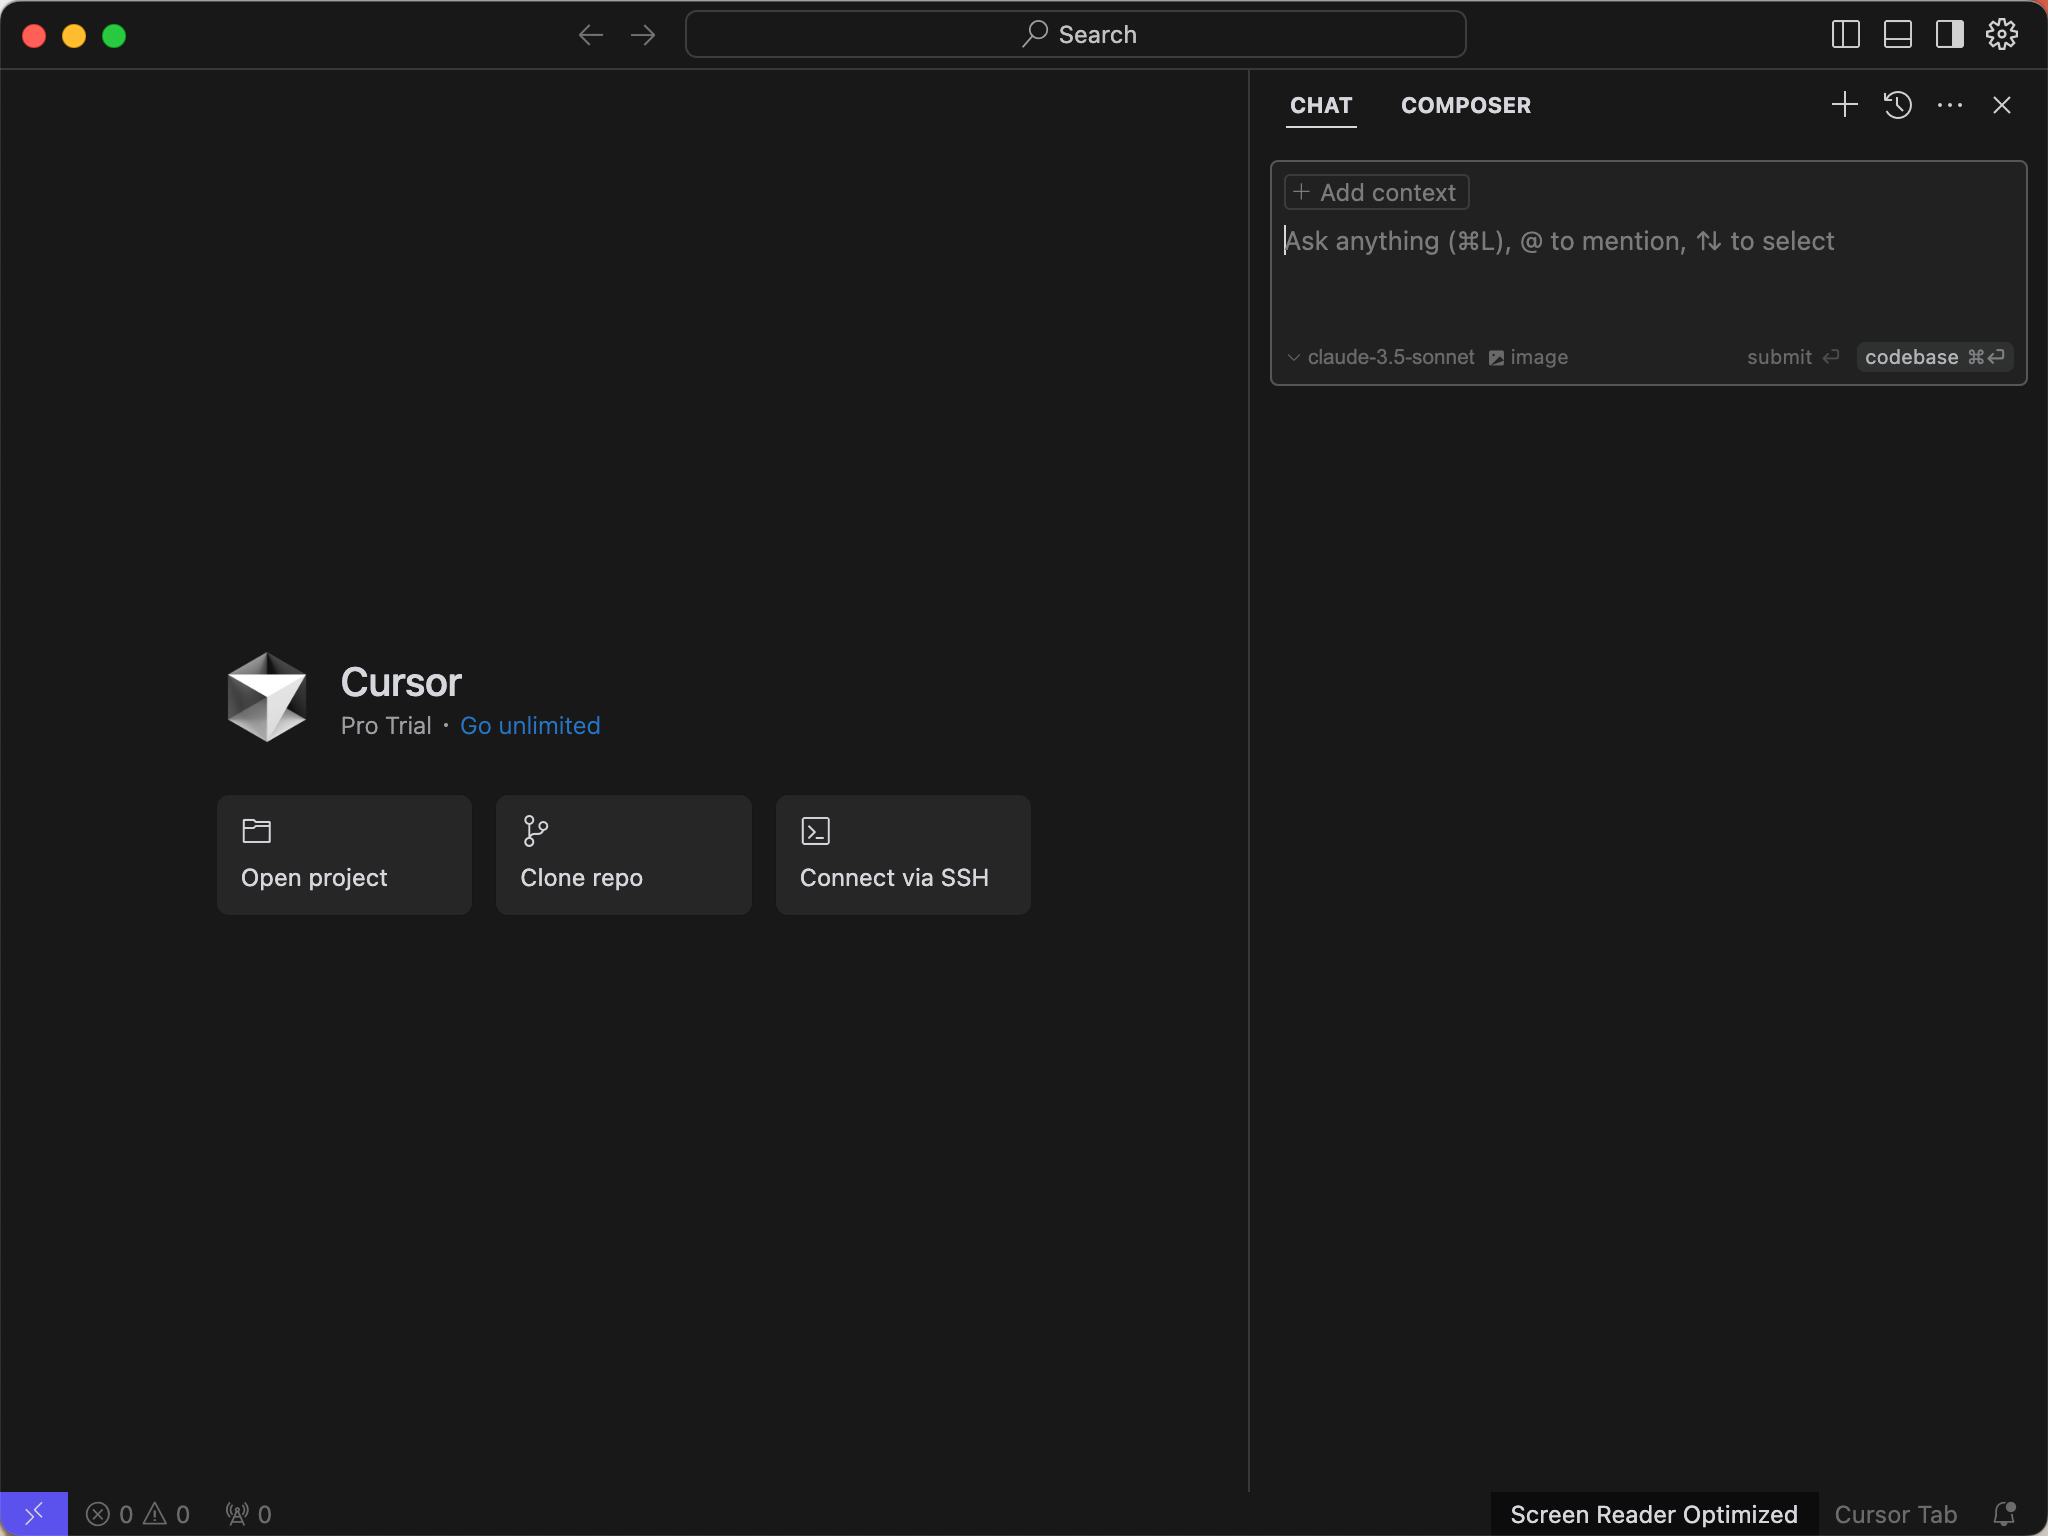Open the chat history clock icon
Screen dimensions: 2048x1536
click(1897, 105)
